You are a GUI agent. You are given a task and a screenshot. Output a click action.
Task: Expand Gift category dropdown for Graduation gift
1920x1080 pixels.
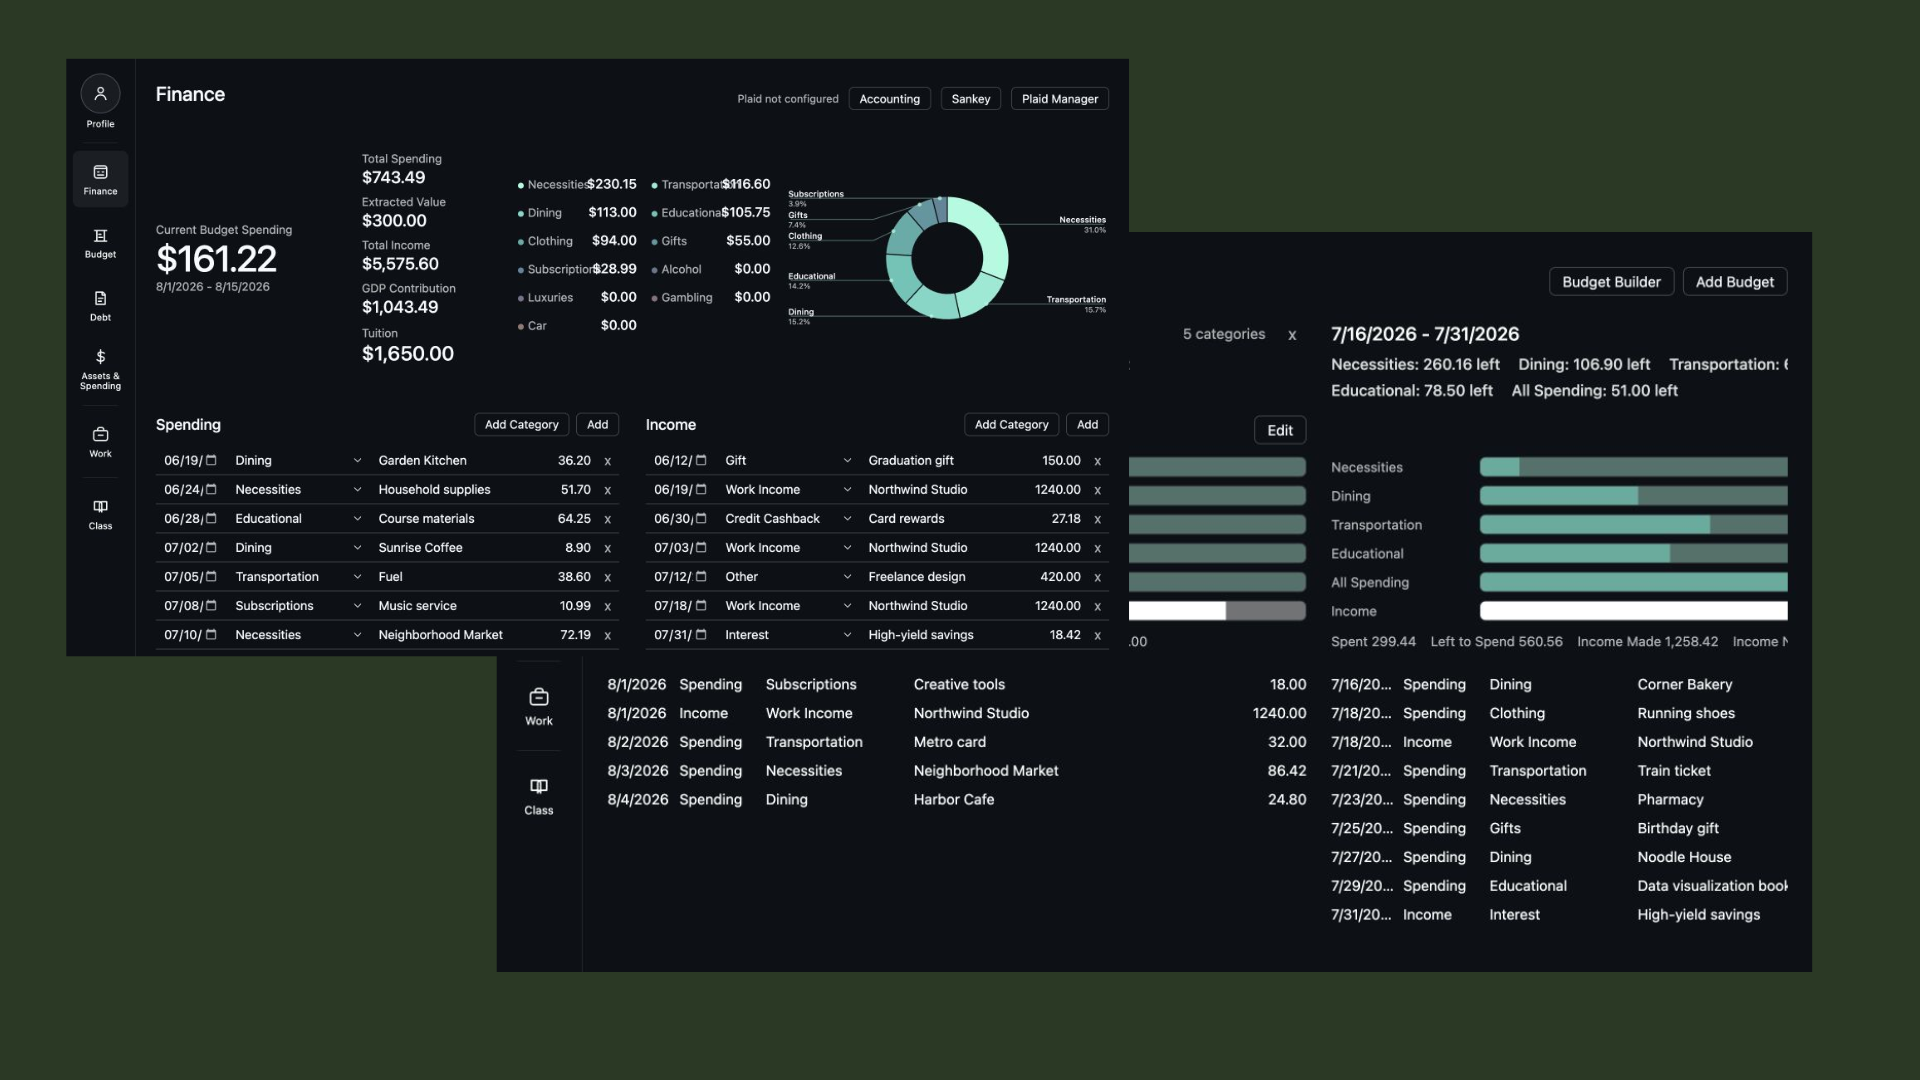847,460
